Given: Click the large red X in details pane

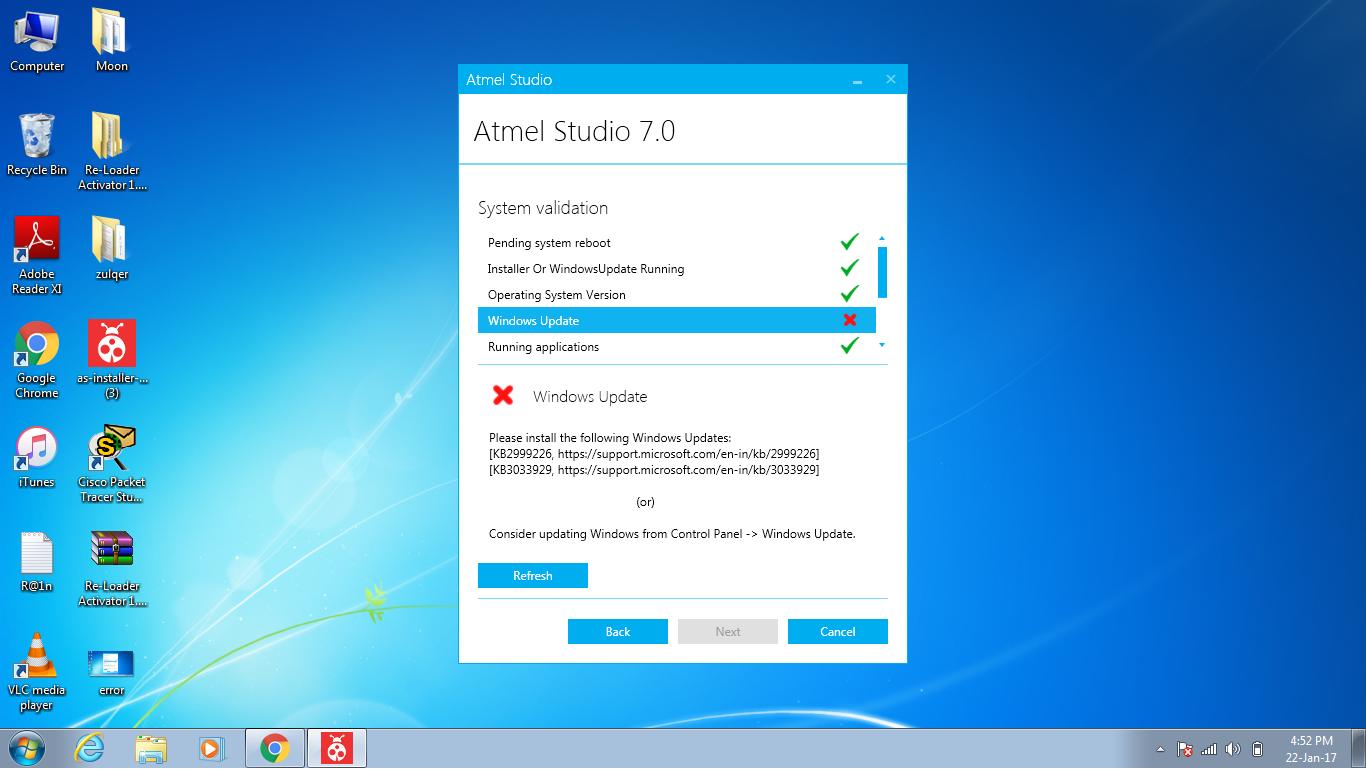Looking at the screenshot, I should (x=503, y=395).
